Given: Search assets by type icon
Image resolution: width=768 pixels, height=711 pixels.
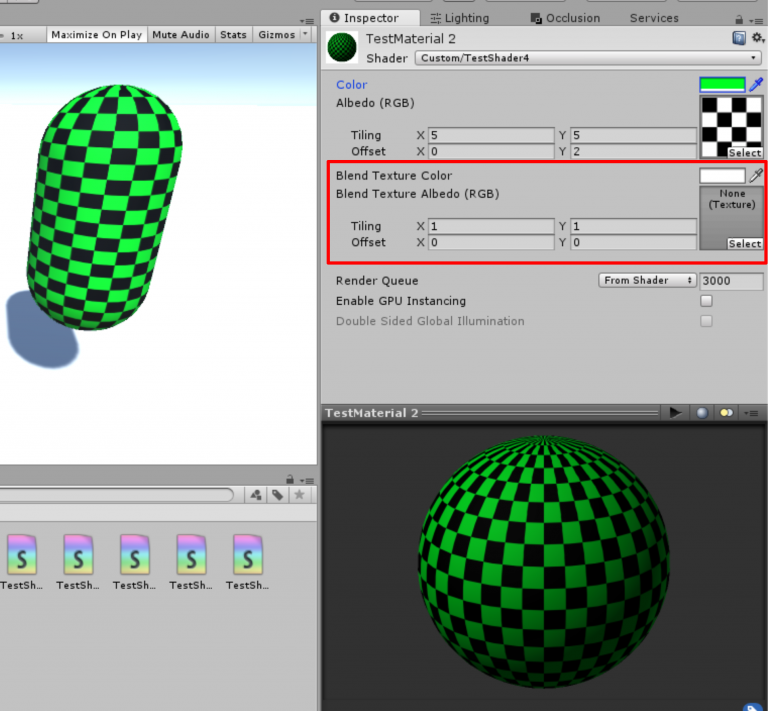Looking at the screenshot, I should pos(256,495).
